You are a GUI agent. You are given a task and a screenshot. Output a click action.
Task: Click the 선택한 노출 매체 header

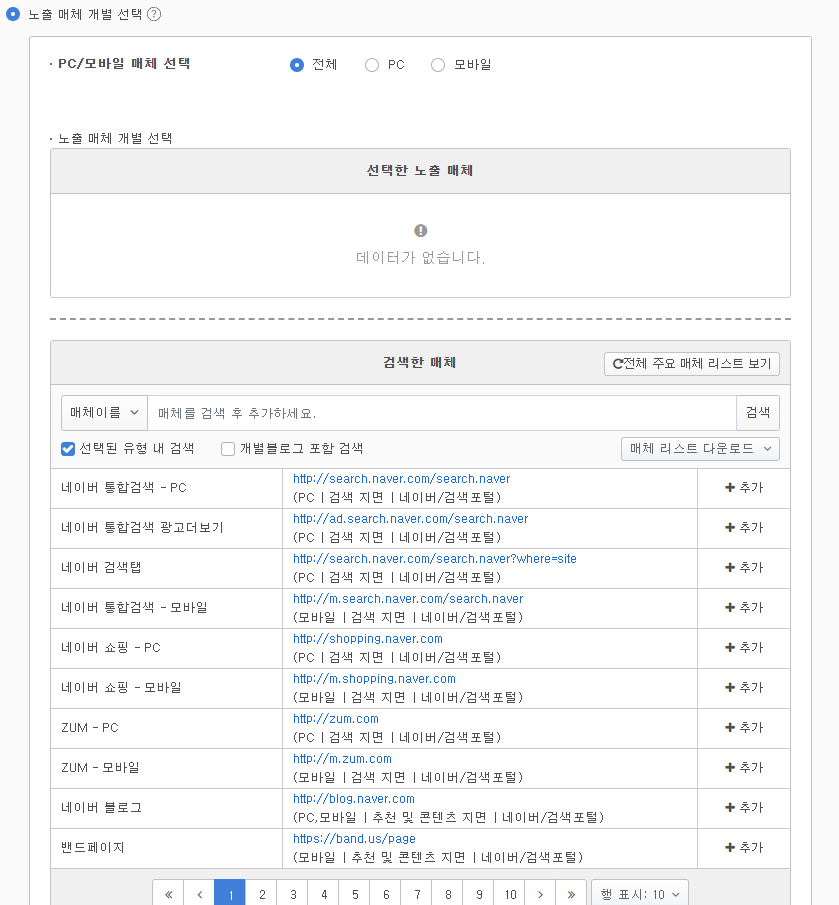click(420, 171)
